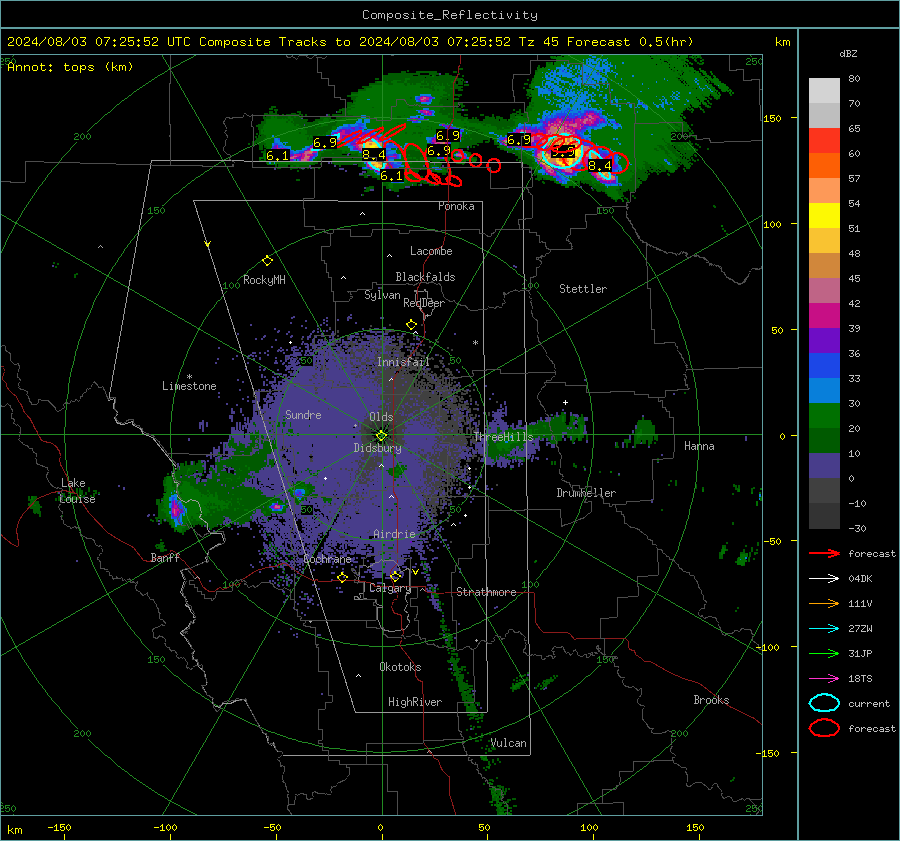Select the yellow diamond marker near RockyMH

click(267, 261)
